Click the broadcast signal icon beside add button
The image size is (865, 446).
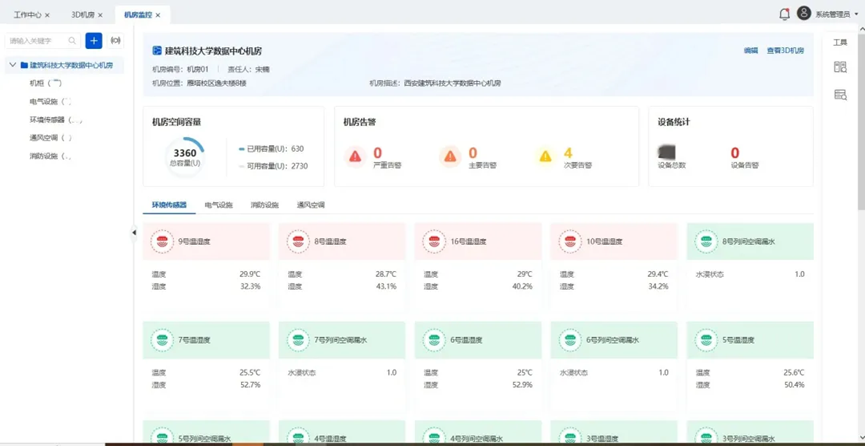pos(115,41)
